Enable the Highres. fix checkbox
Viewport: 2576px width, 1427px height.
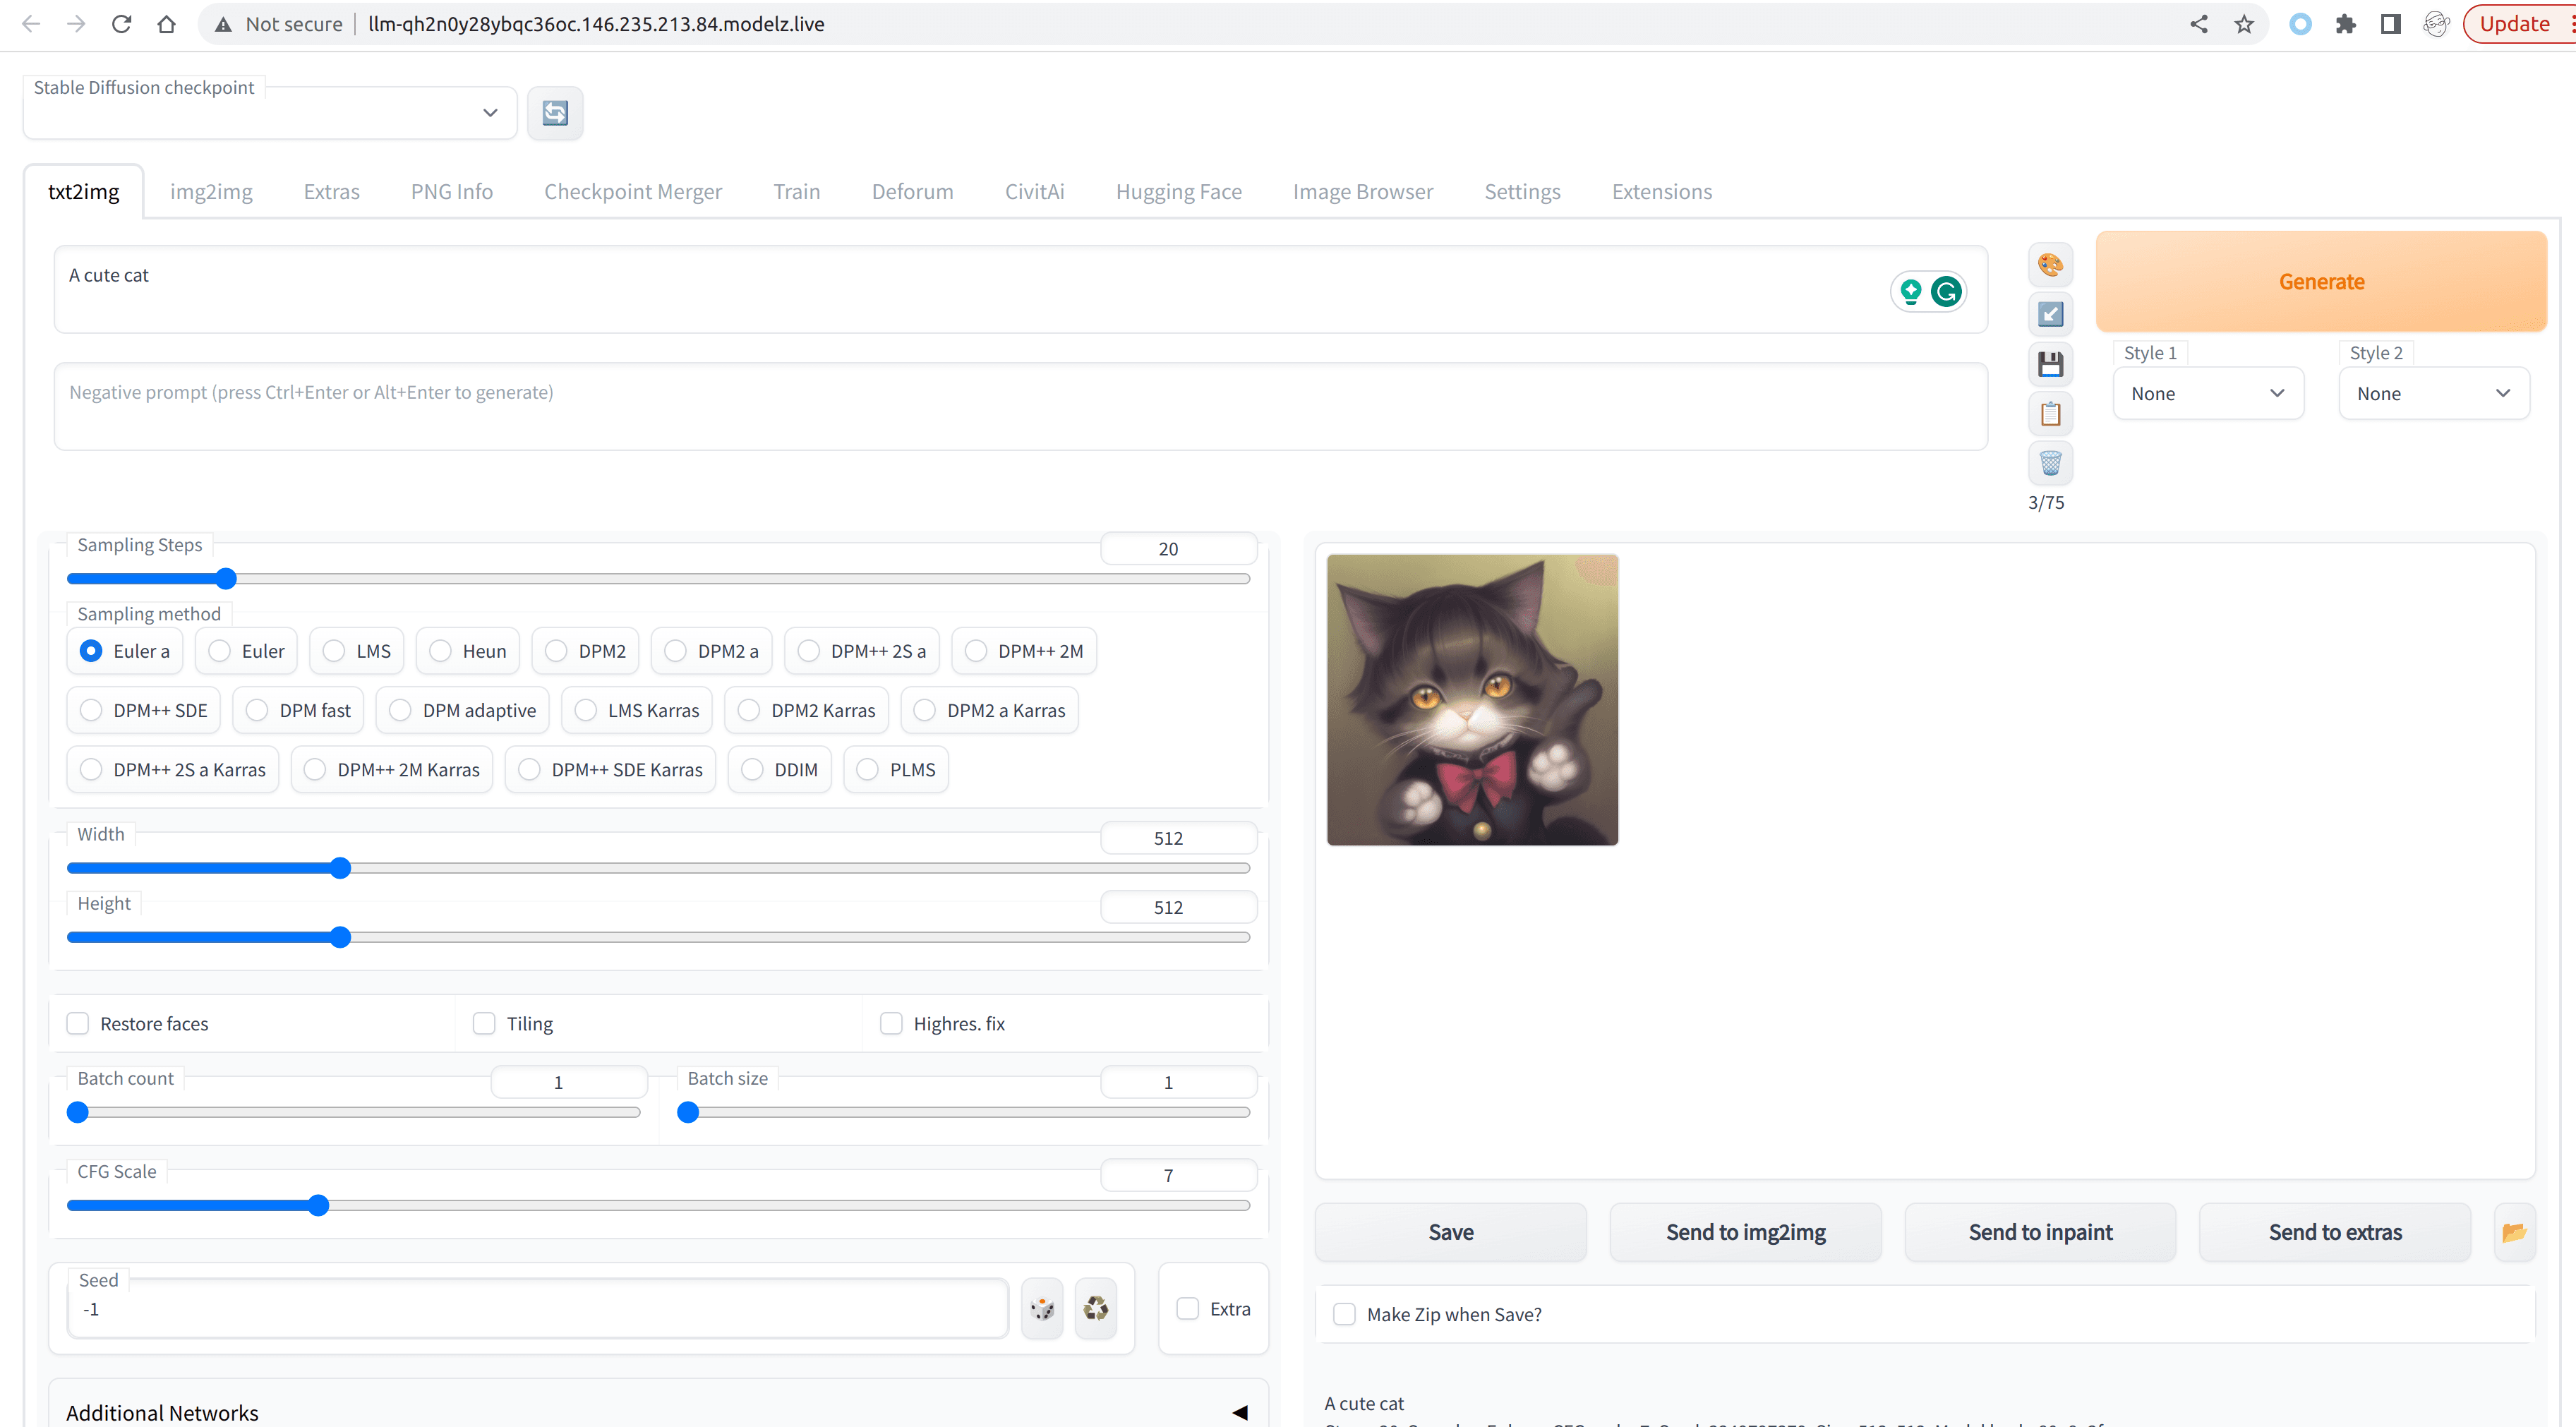pyautogui.click(x=891, y=1024)
